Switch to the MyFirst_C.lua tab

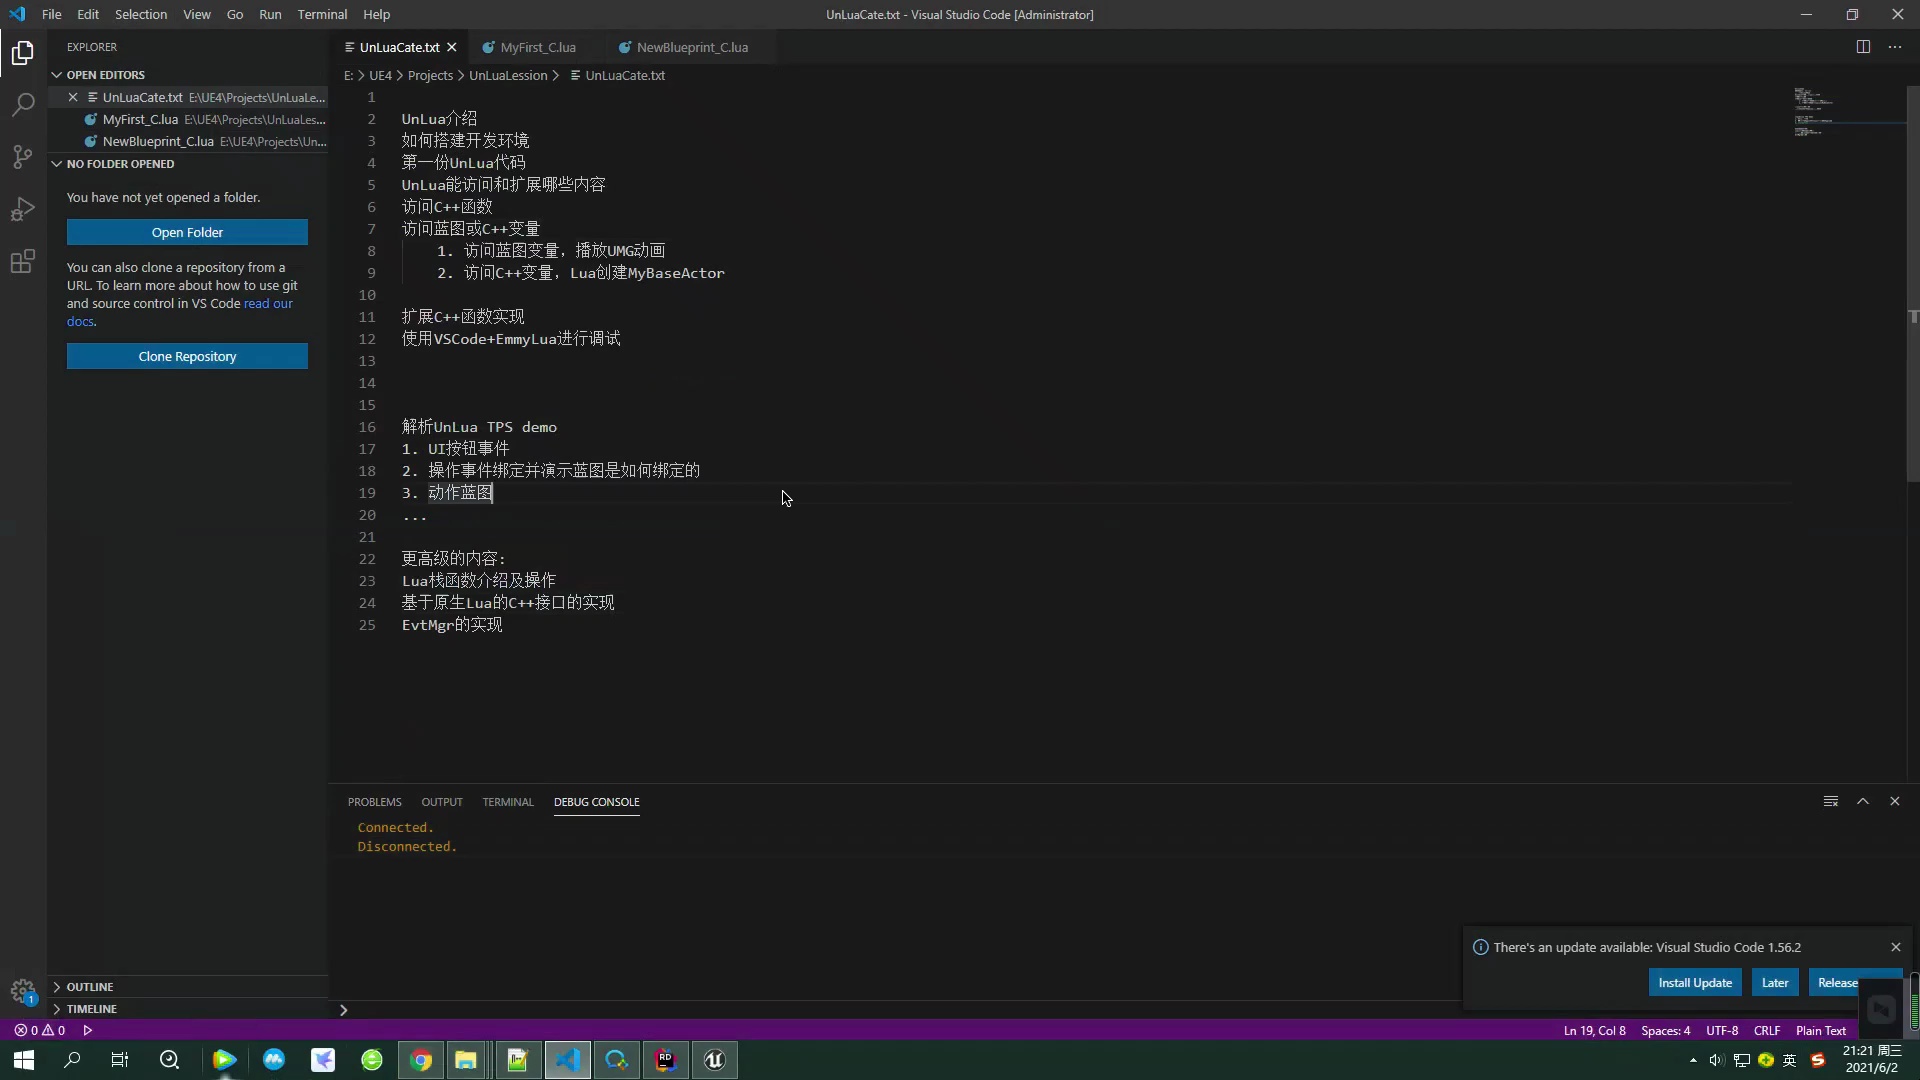click(537, 47)
